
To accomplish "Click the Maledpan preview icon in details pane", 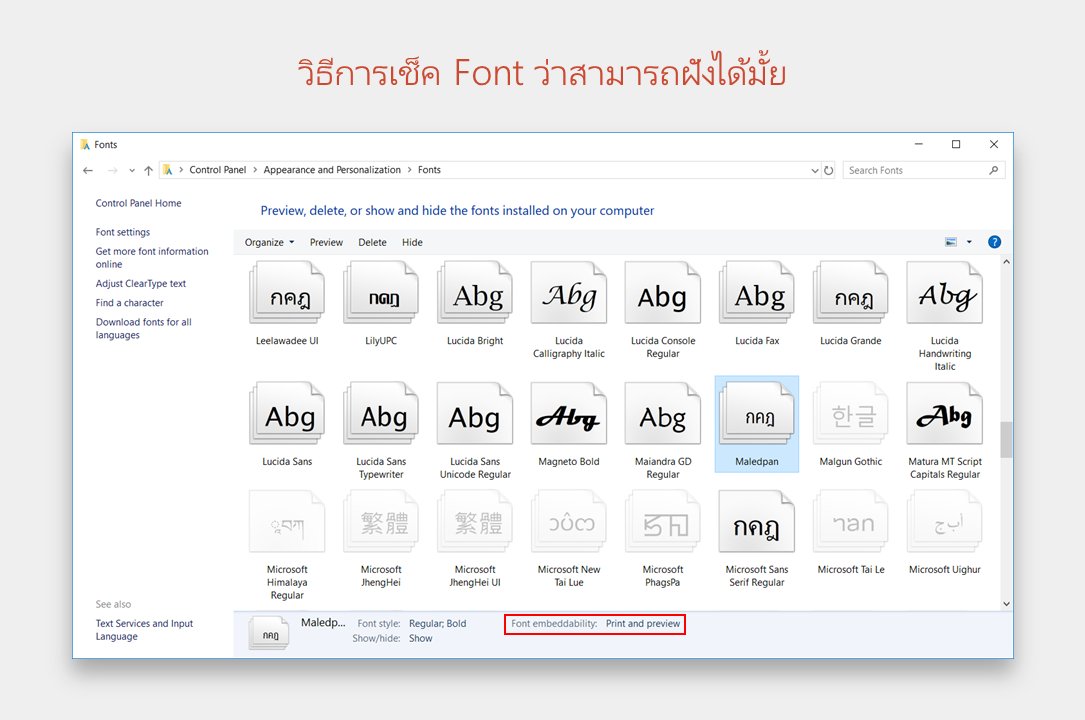I will (x=268, y=631).
